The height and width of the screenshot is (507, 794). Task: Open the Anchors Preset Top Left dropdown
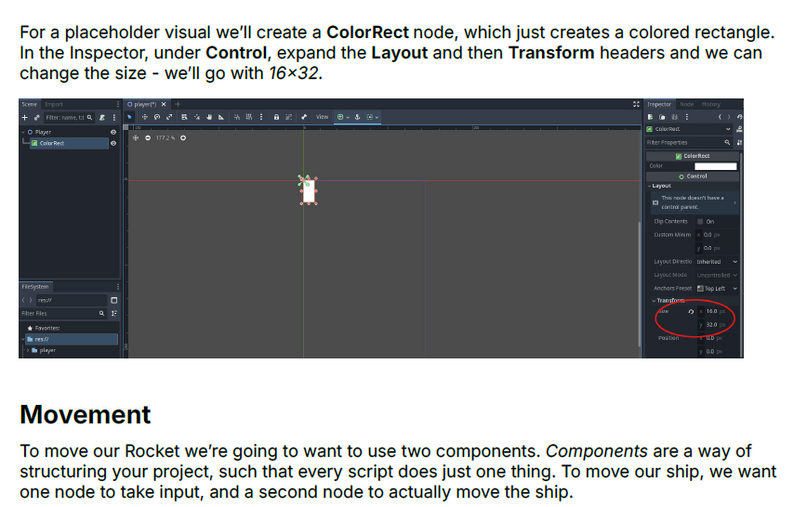717,289
